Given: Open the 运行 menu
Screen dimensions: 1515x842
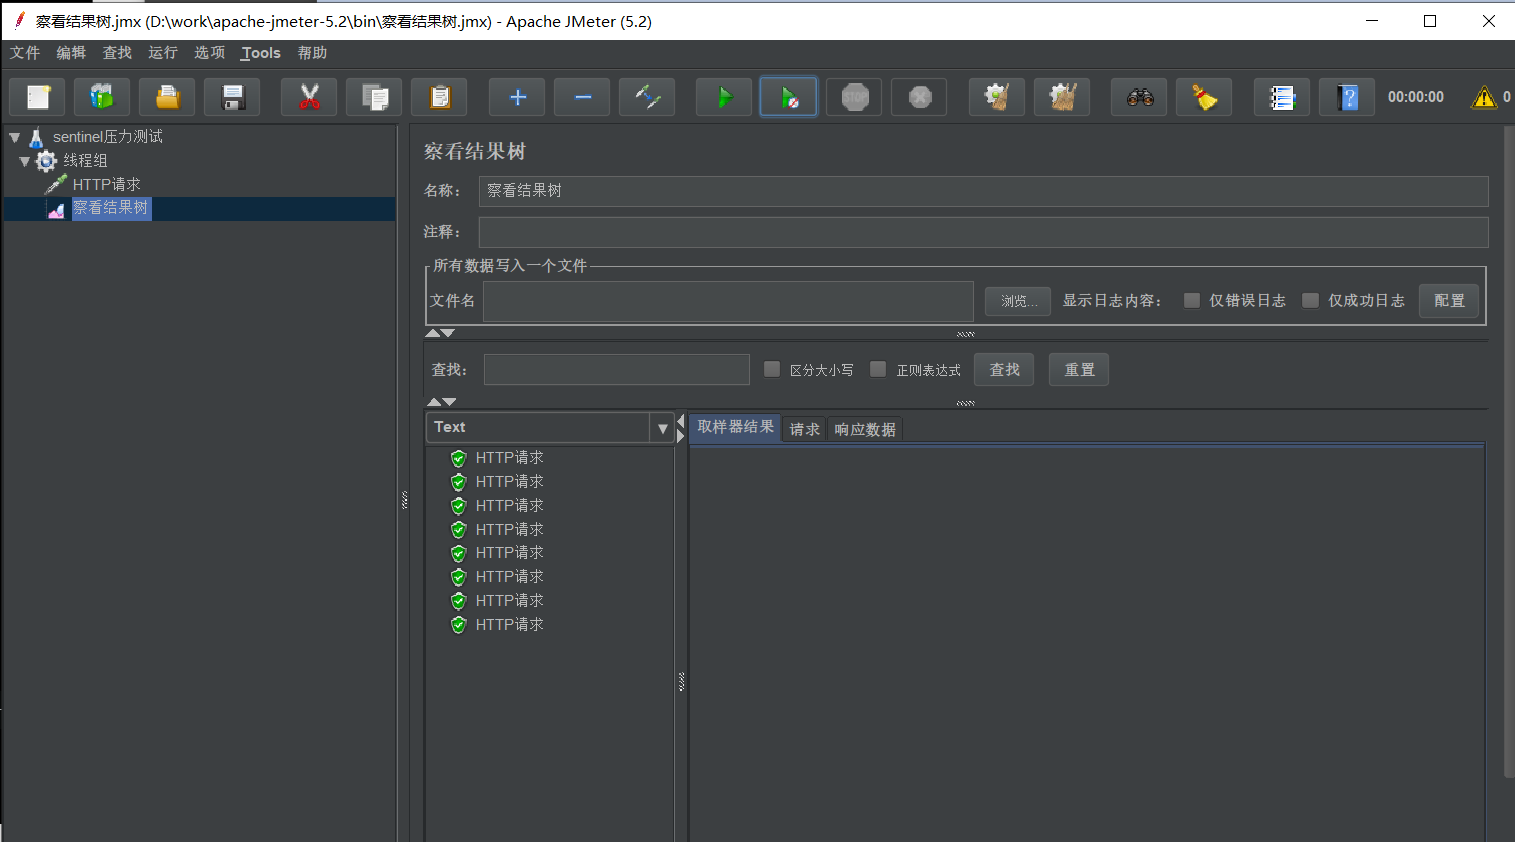Looking at the screenshot, I should click(x=163, y=53).
